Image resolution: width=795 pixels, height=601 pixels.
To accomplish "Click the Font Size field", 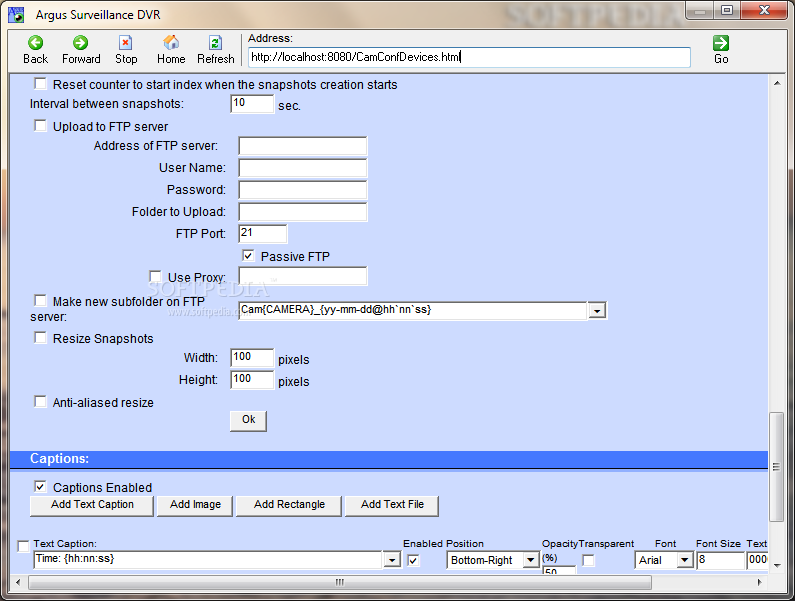I will click(720, 560).
